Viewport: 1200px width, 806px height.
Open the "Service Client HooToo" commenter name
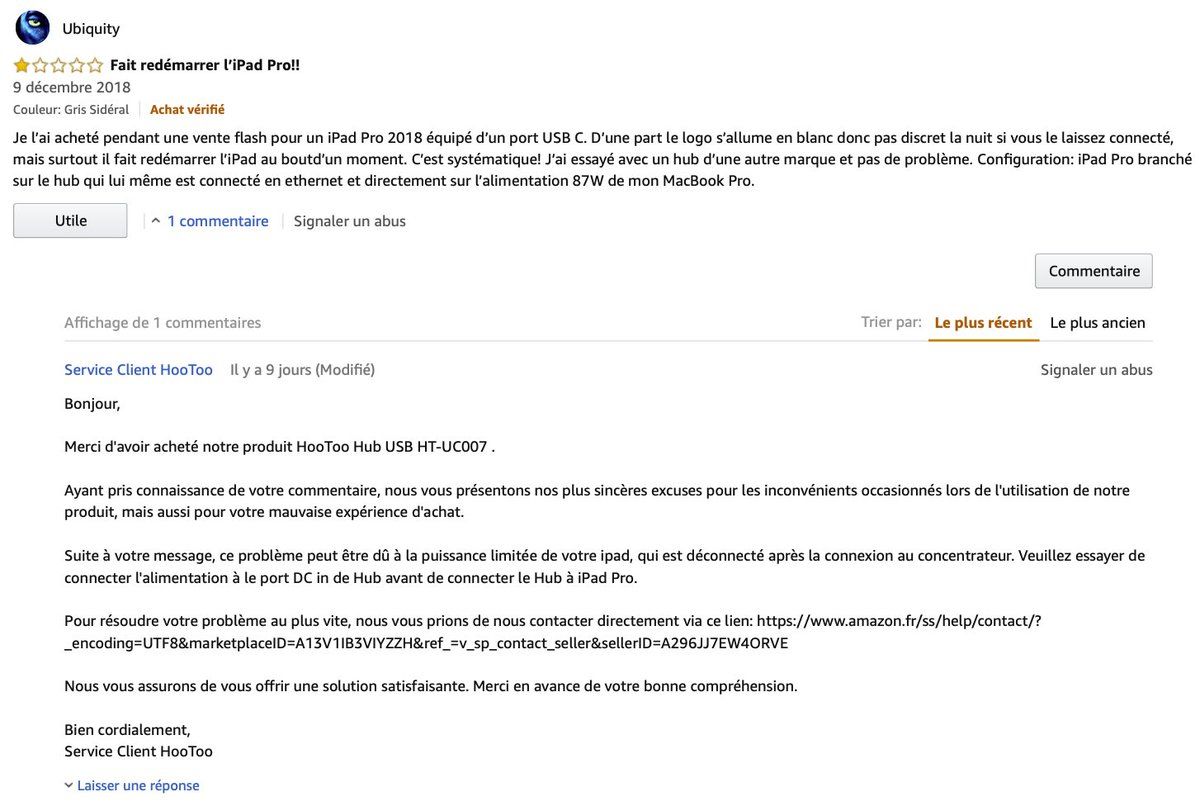click(x=138, y=370)
